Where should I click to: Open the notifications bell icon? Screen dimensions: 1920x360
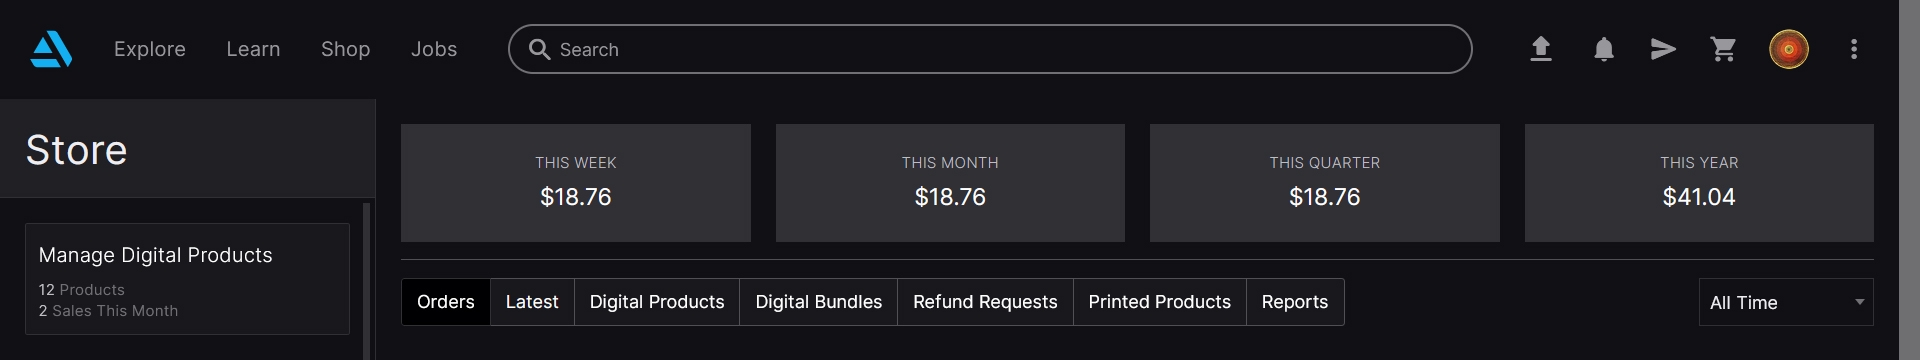1604,49
